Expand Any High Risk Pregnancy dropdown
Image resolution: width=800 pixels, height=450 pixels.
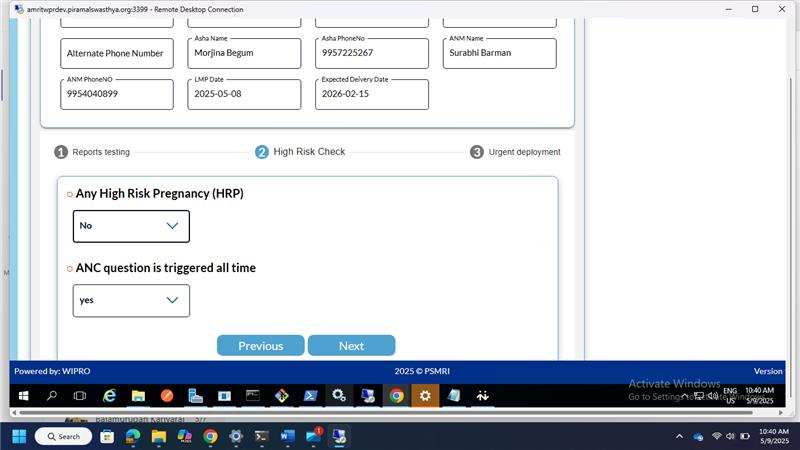131,226
